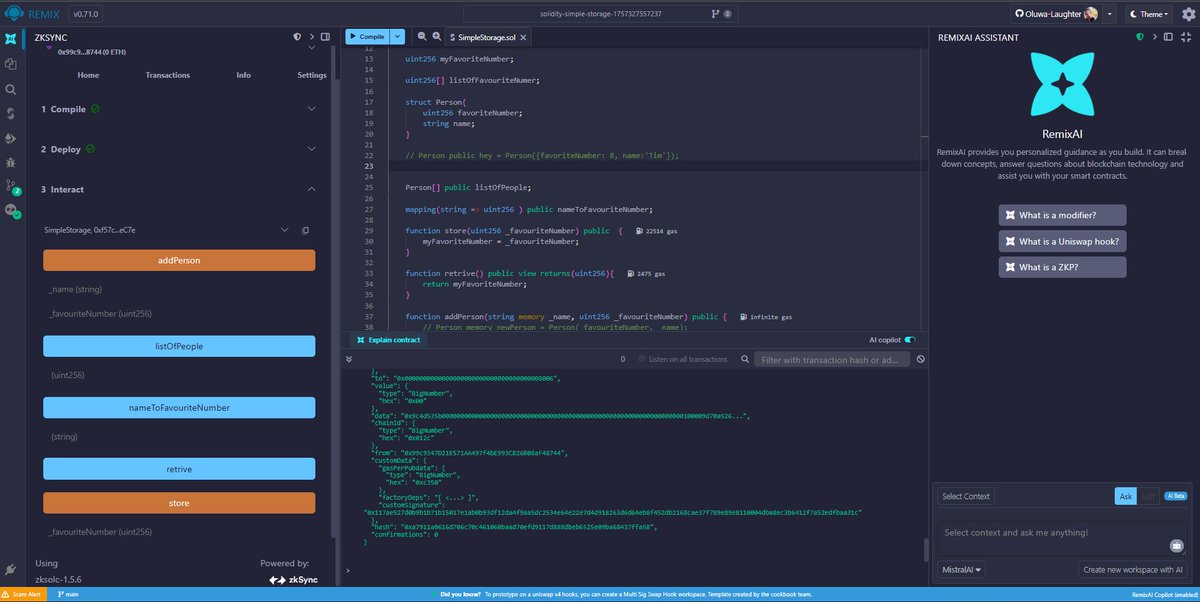This screenshot has width=1200, height=602.
Task: Select Ask mode in AI assistant
Action: pos(1126,496)
